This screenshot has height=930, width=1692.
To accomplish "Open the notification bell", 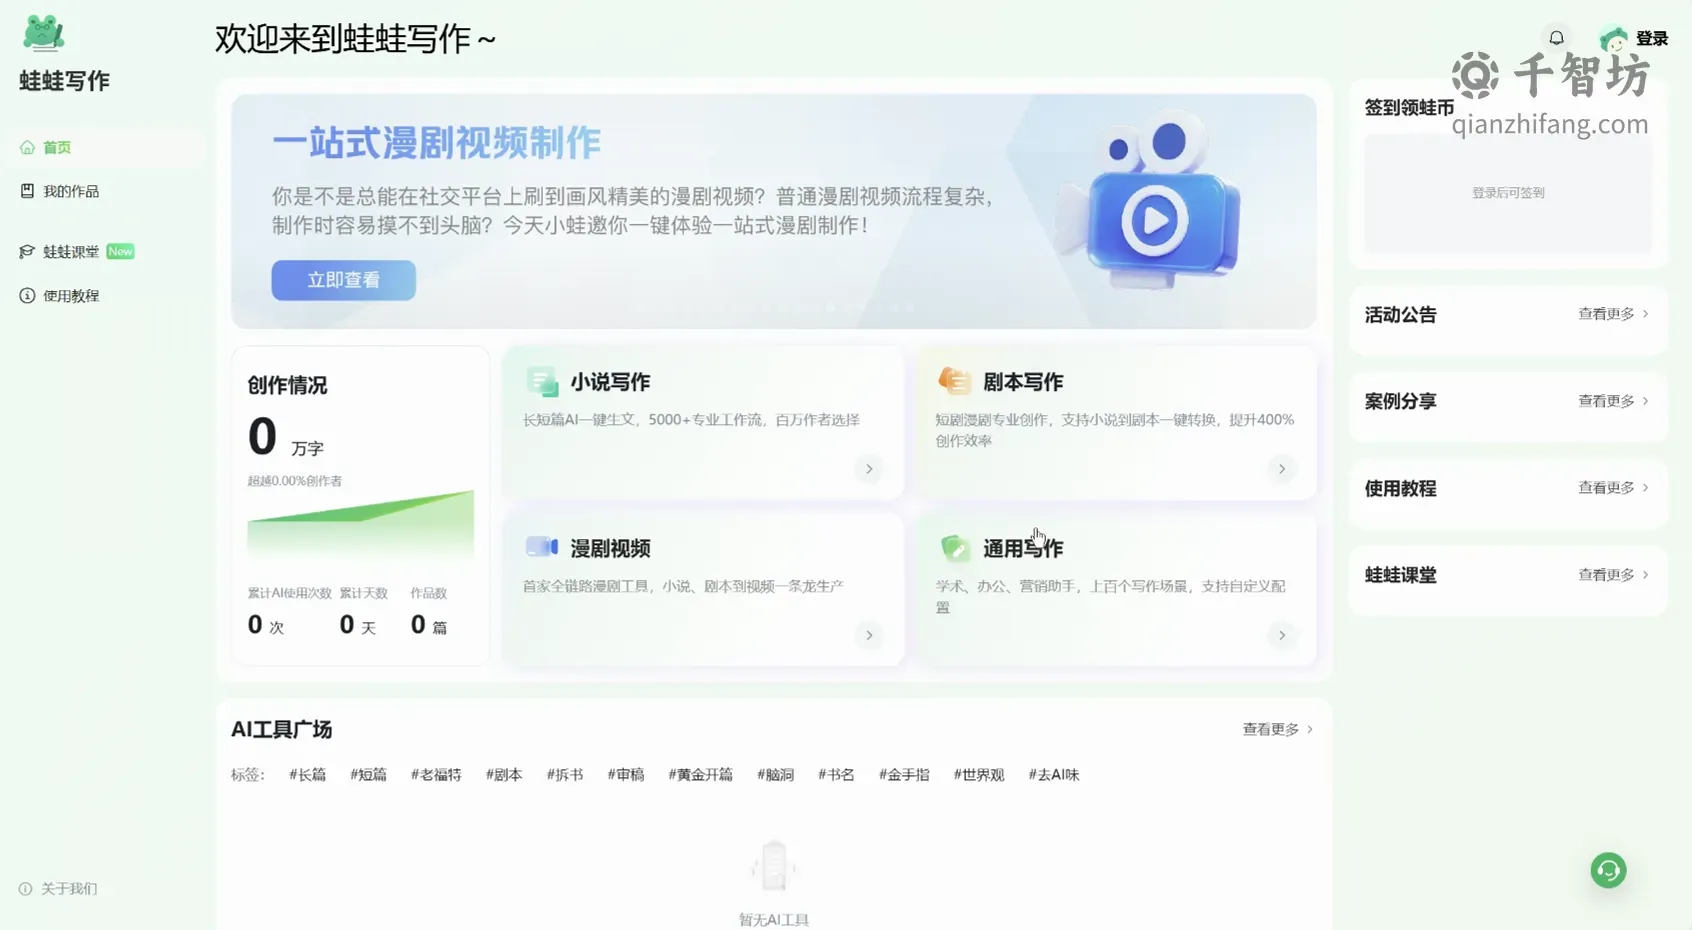I will 1556,38.
